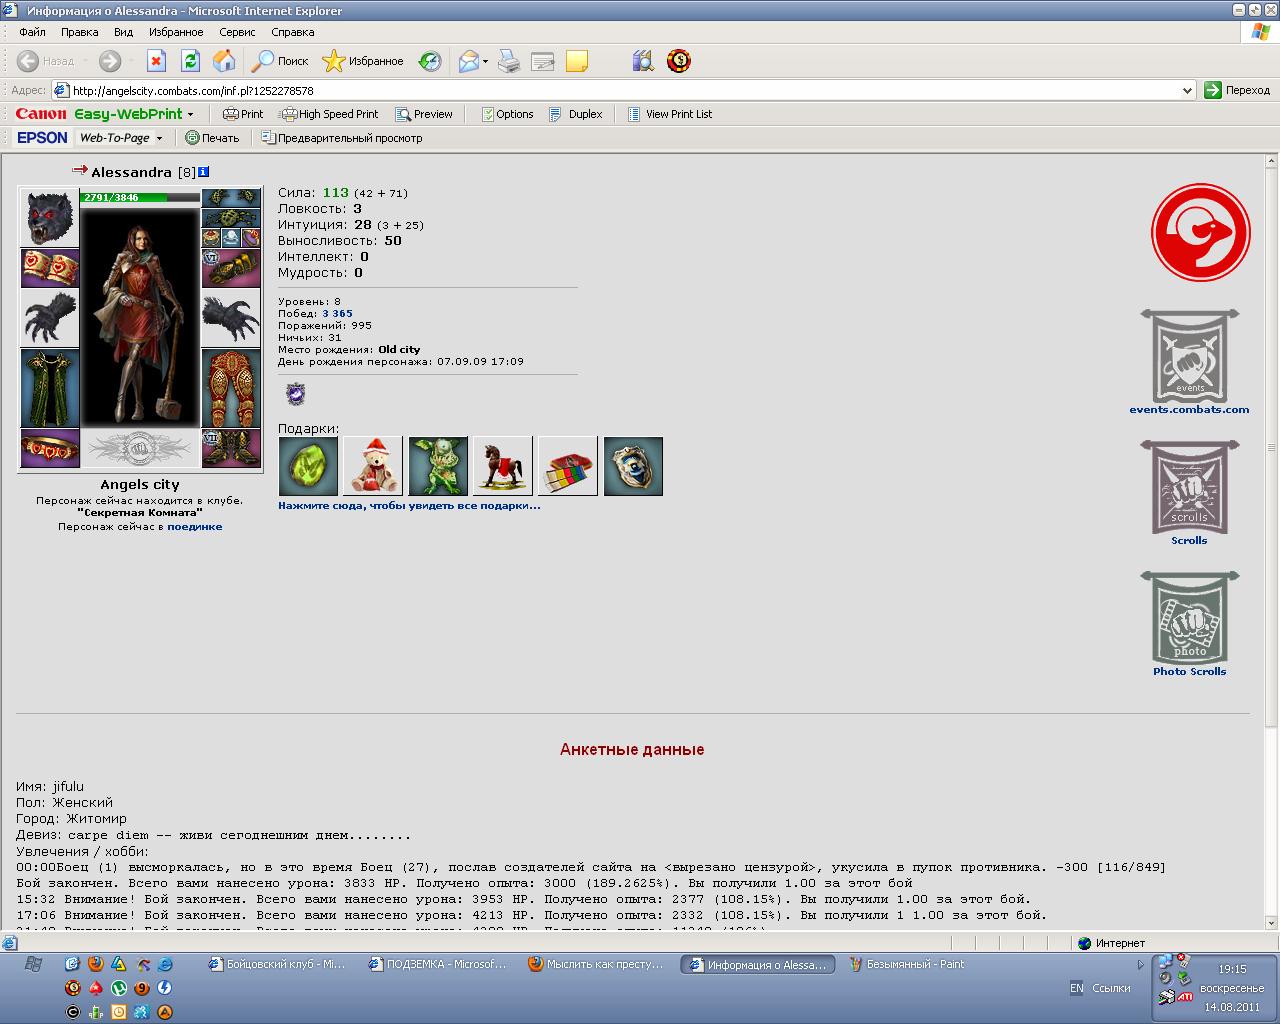Open the Справка menu
Screen dimensions: 1280x1024
293,32
